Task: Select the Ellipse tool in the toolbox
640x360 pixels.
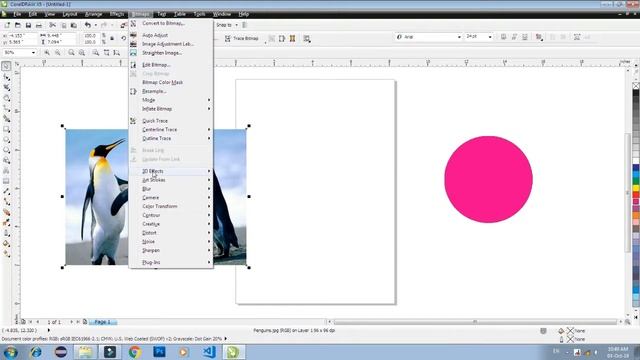Action: point(6,140)
